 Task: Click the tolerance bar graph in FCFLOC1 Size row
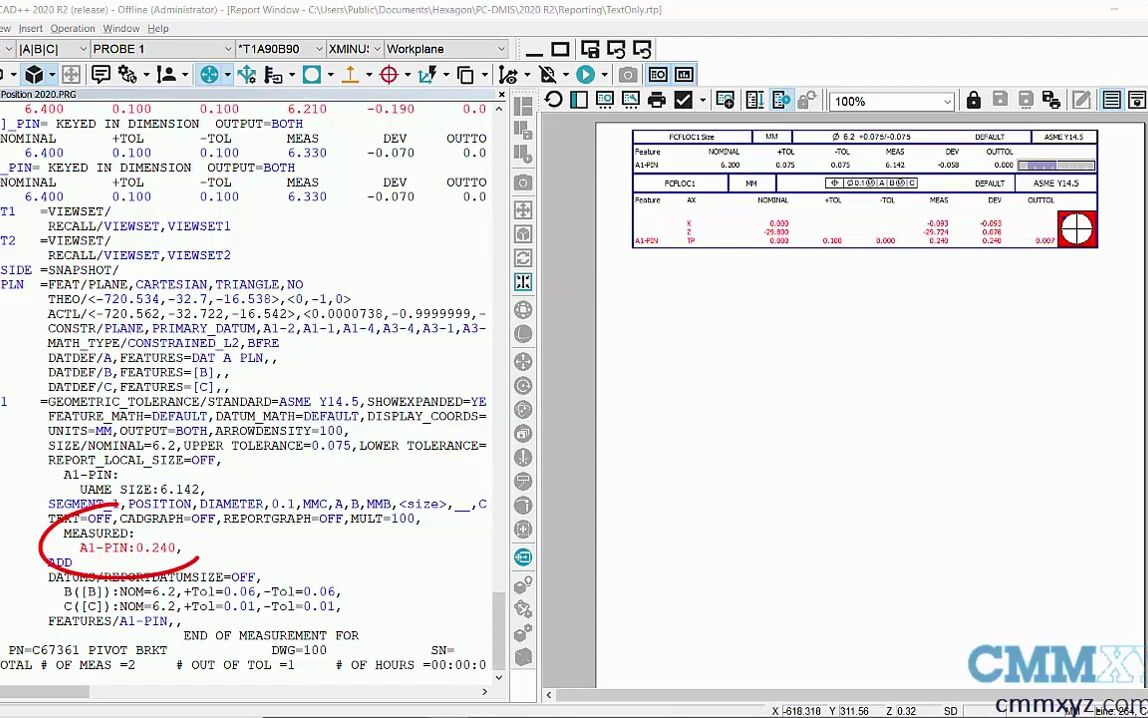click(1056, 165)
